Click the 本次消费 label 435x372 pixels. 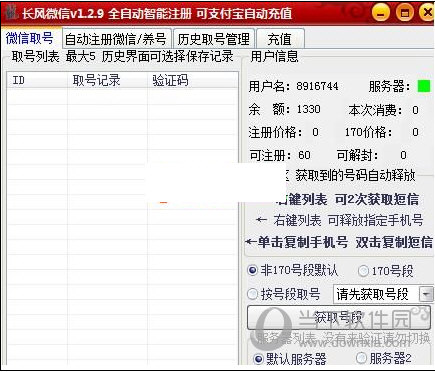(x=376, y=110)
